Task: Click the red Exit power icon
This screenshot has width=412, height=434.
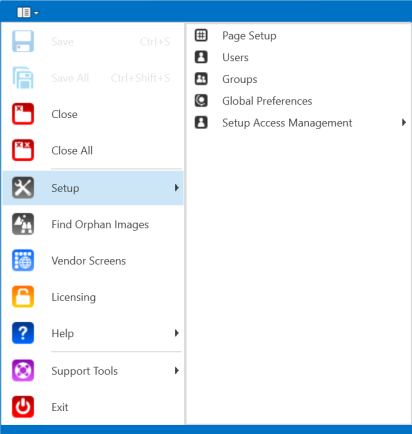Action: (23, 407)
